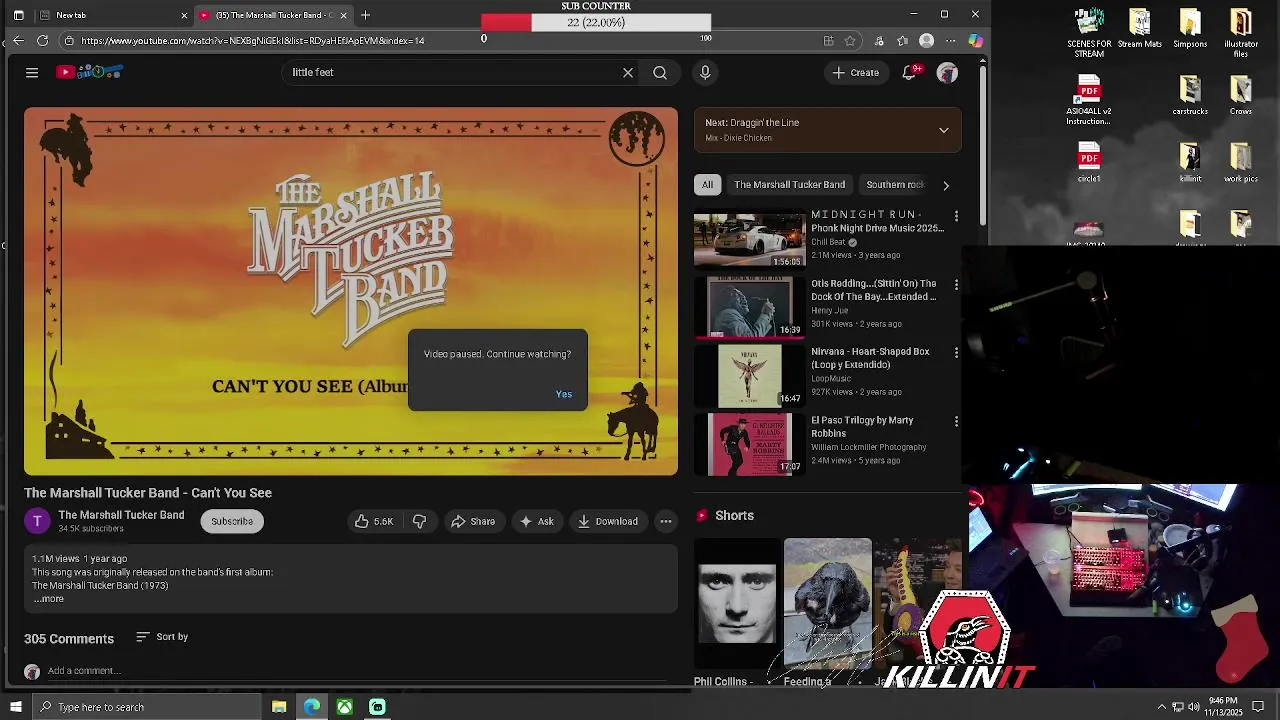Open the YouTube guide hamburger menu
This screenshot has width=1280, height=720.
click(x=32, y=72)
